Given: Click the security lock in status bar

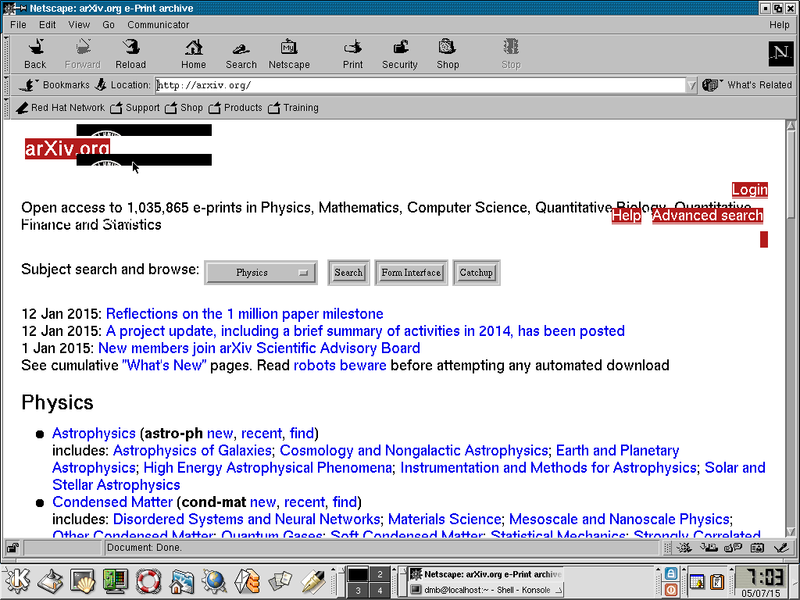Looking at the screenshot, I should tap(12, 548).
